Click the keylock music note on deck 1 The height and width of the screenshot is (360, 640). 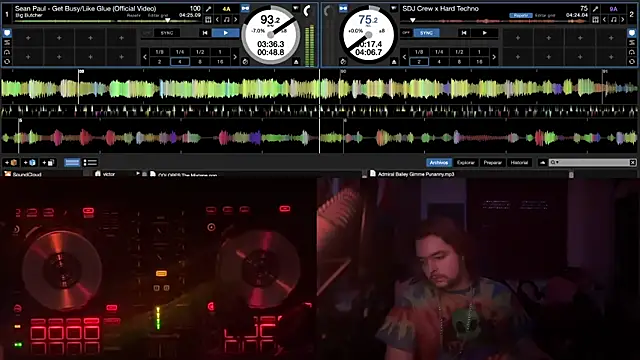tap(227, 19)
